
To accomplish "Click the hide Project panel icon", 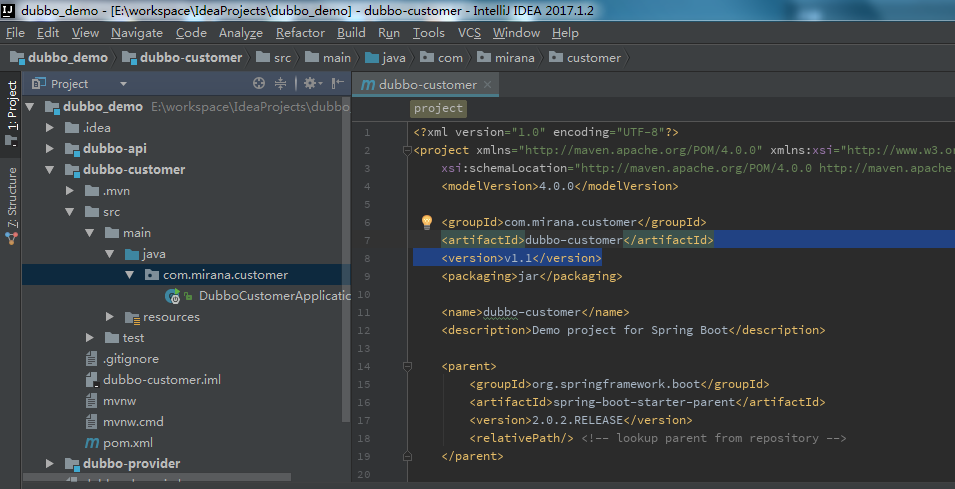I will 337,83.
